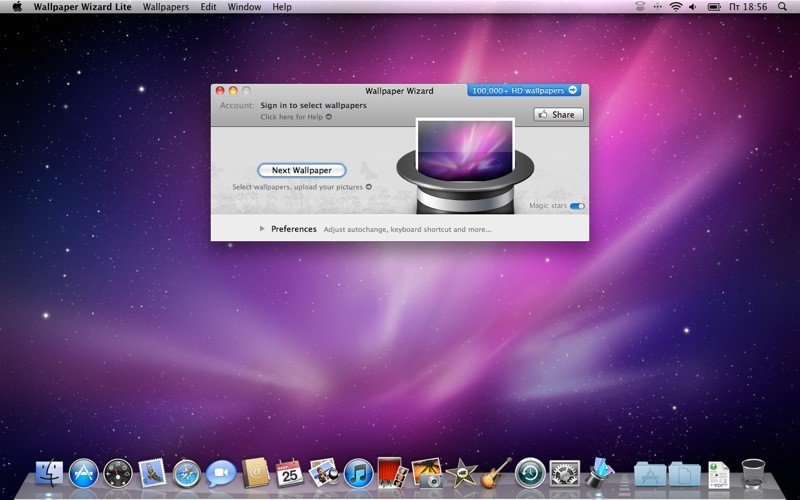Open iTunes music note icon
This screenshot has width=800, height=500.
(x=358, y=473)
